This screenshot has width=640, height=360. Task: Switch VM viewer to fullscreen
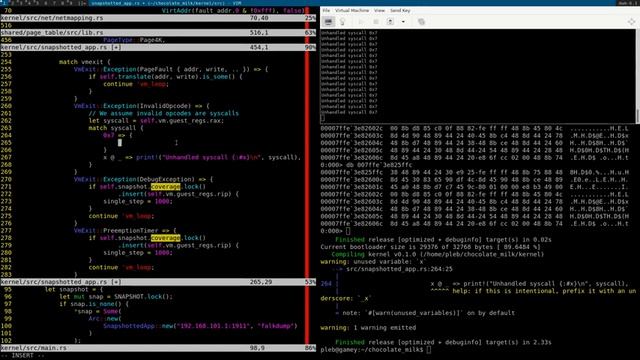[x=631, y=21]
